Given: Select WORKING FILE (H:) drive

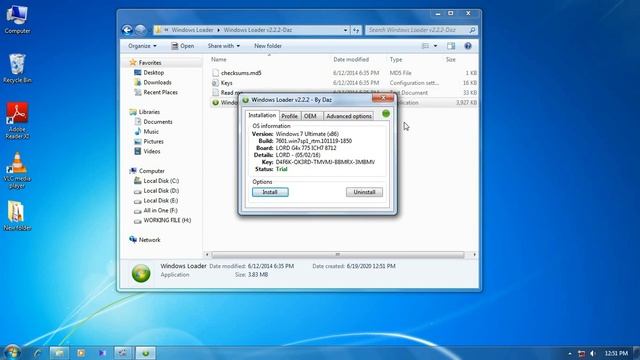Looking at the screenshot, I should click(x=167, y=220).
